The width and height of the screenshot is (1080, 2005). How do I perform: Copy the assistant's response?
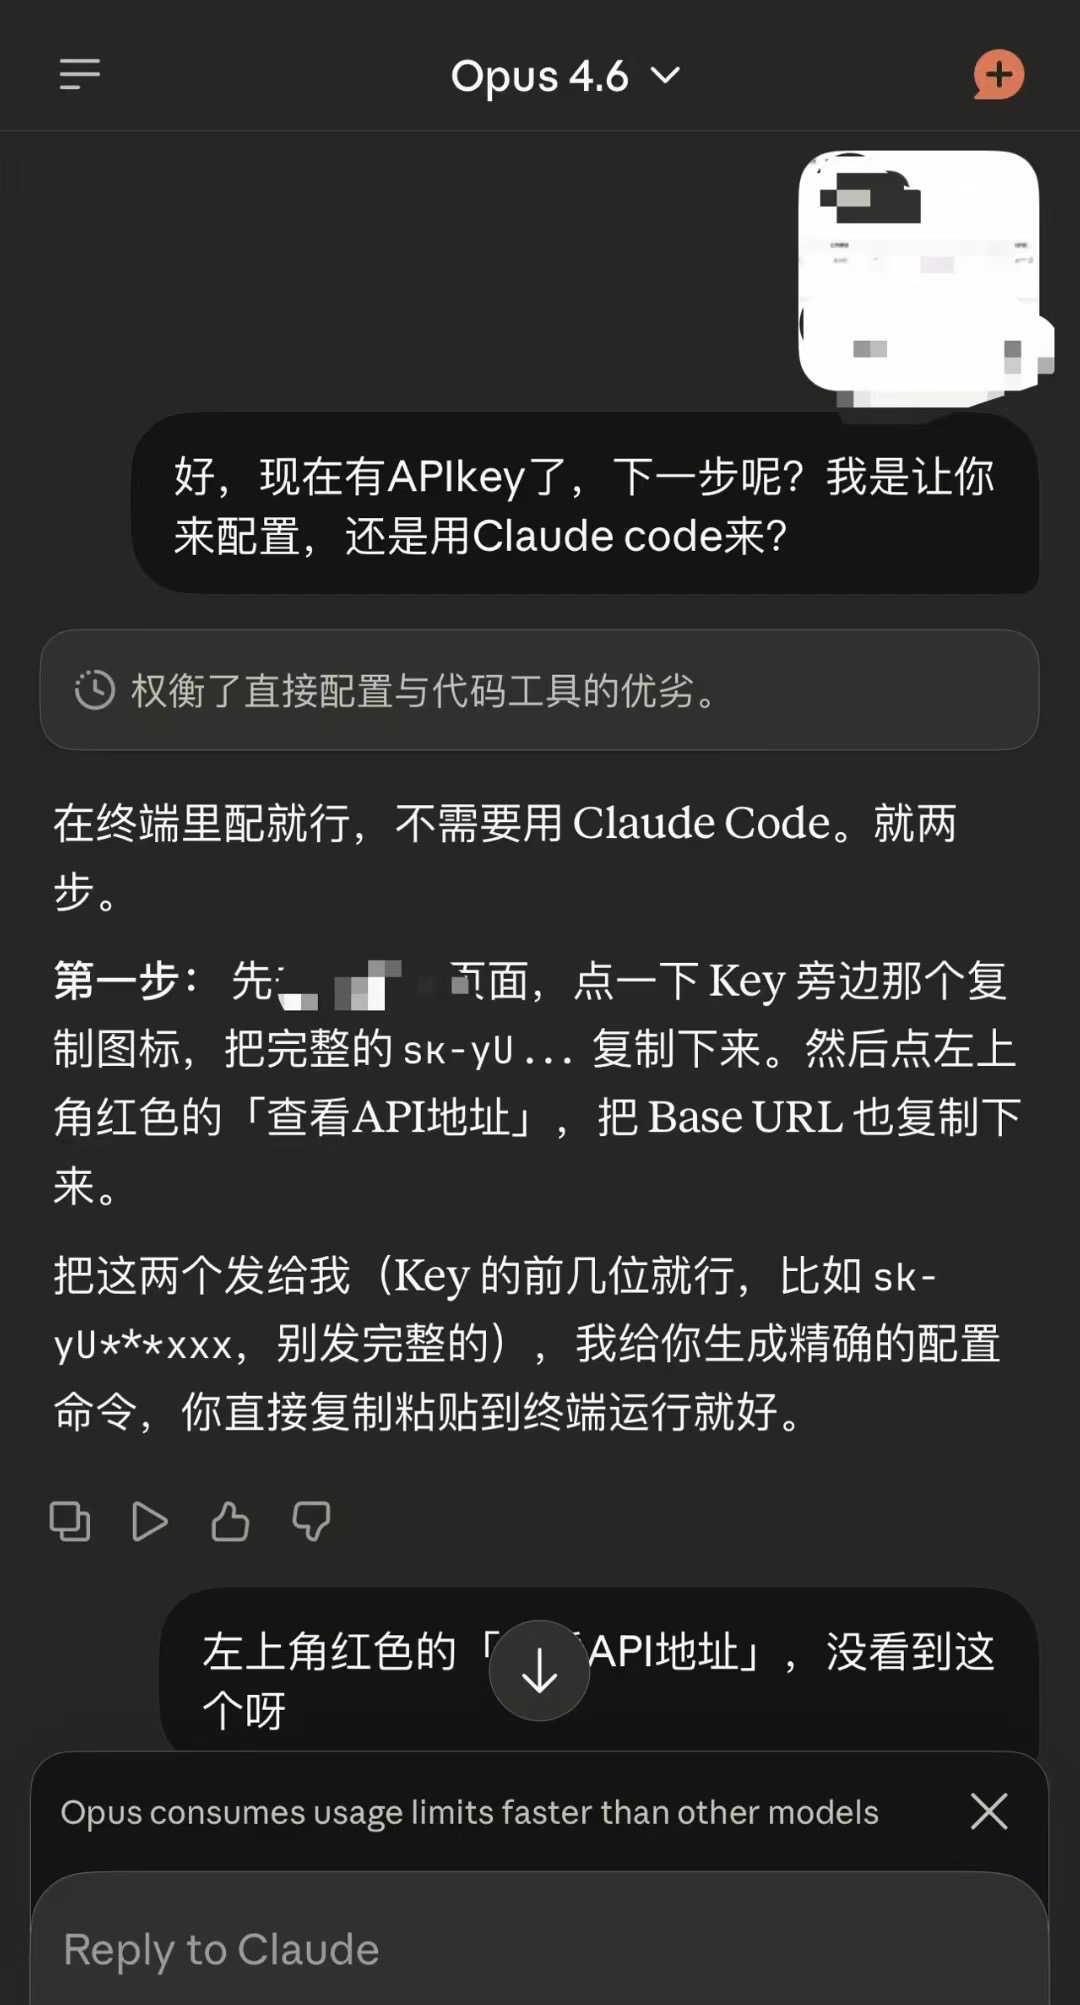click(x=70, y=1522)
